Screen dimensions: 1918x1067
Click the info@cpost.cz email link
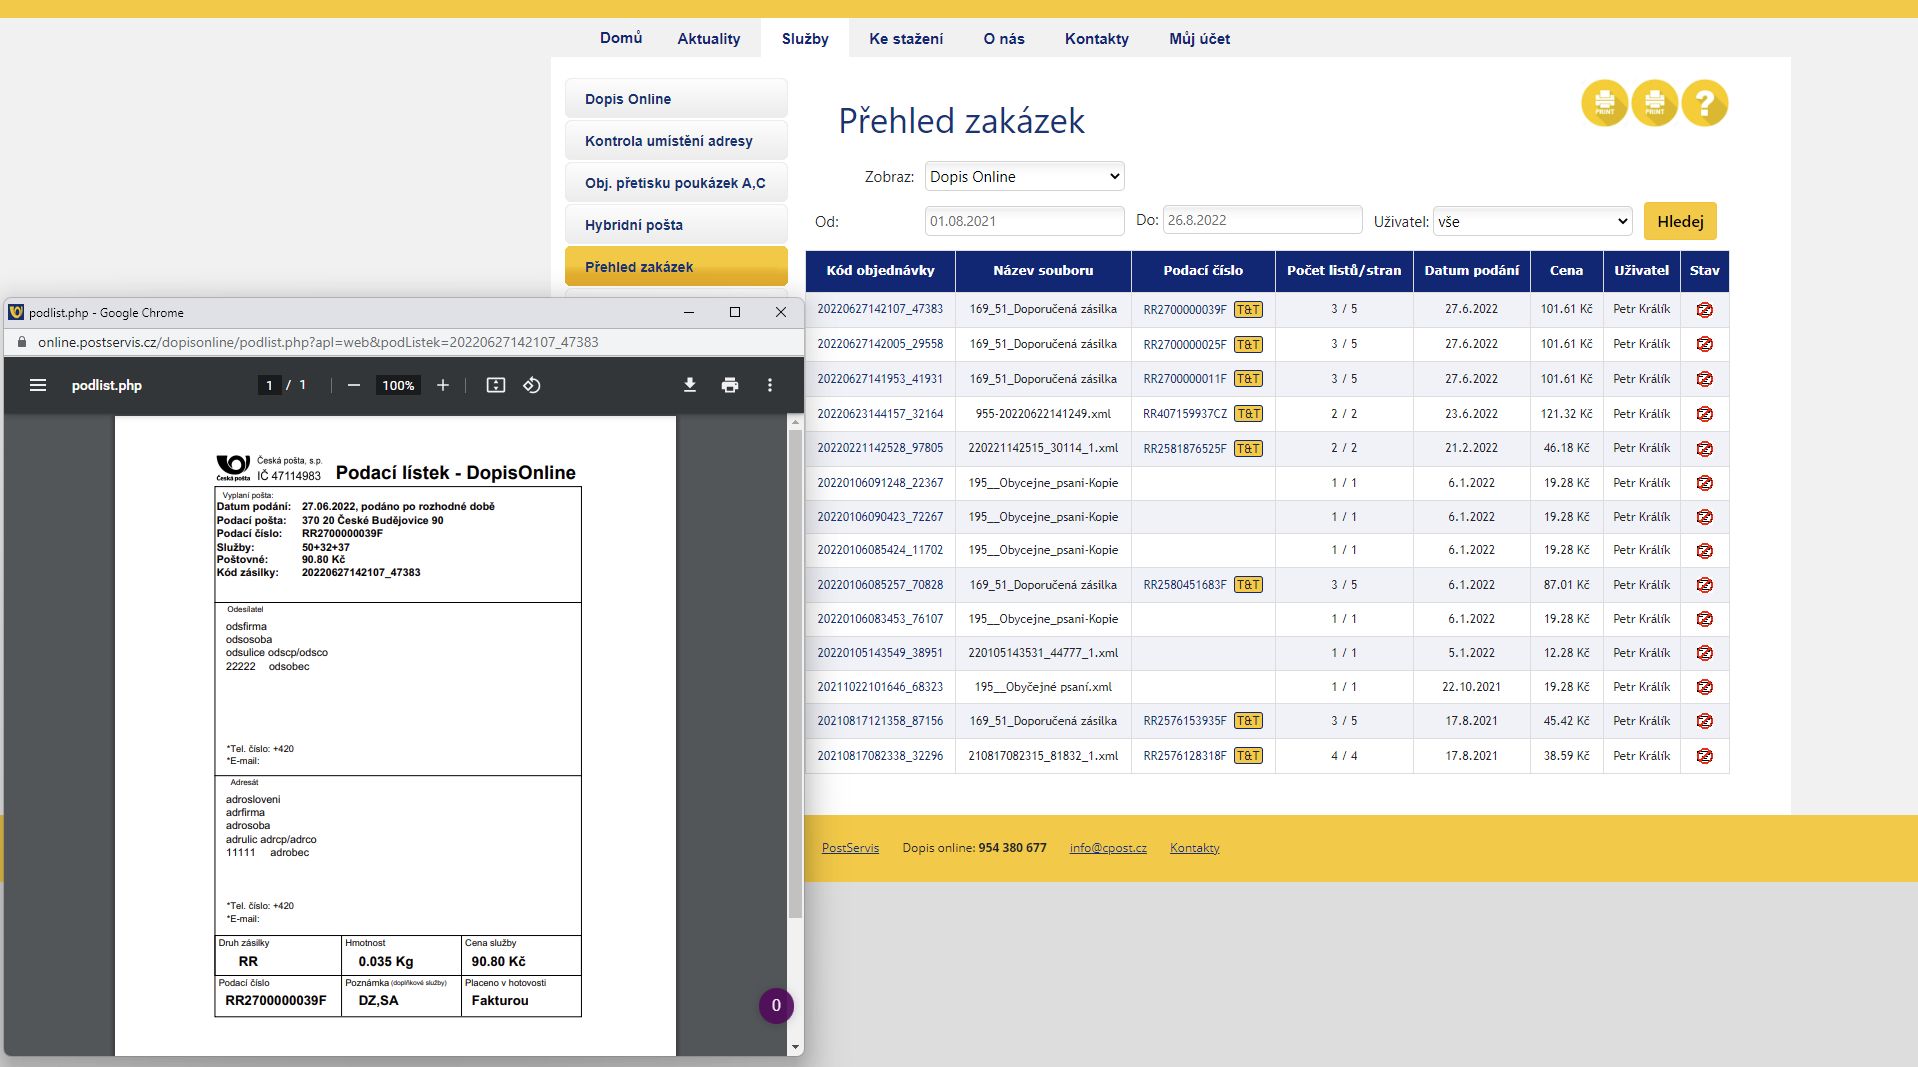pos(1108,848)
